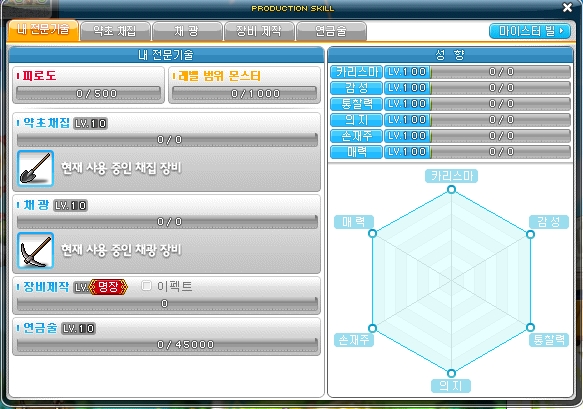The height and width of the screenshot is (409, 583).
Task: Click the red 명장 master craftsman badge
Action: coord(108,287)
